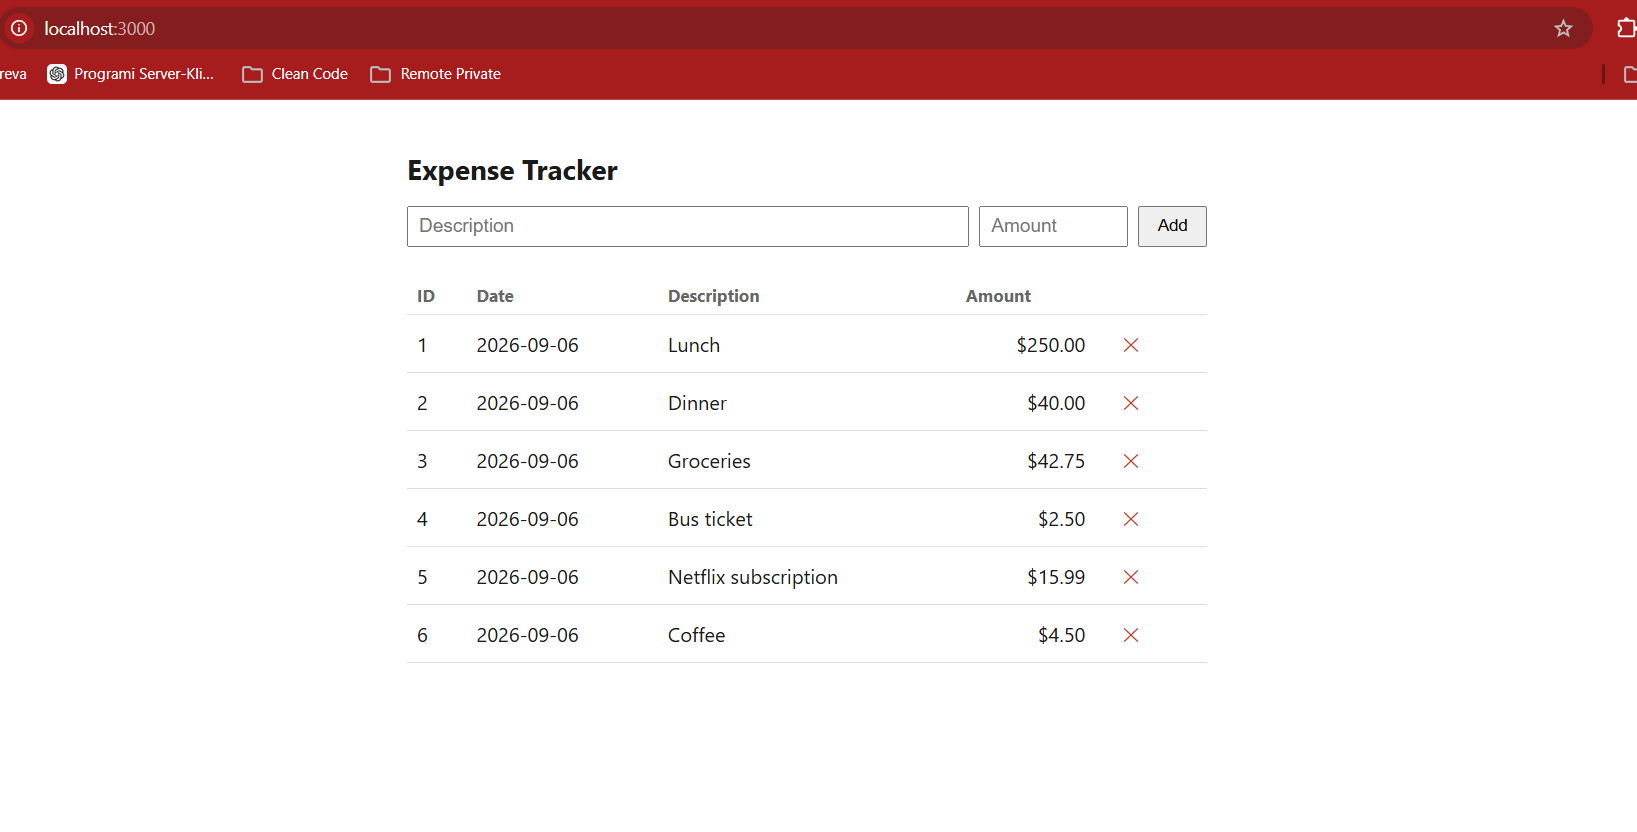Viewport: 1637px width, 832px height.
Task: Select the $2.50 amount cell
Action: click(x=1062, y=519)
